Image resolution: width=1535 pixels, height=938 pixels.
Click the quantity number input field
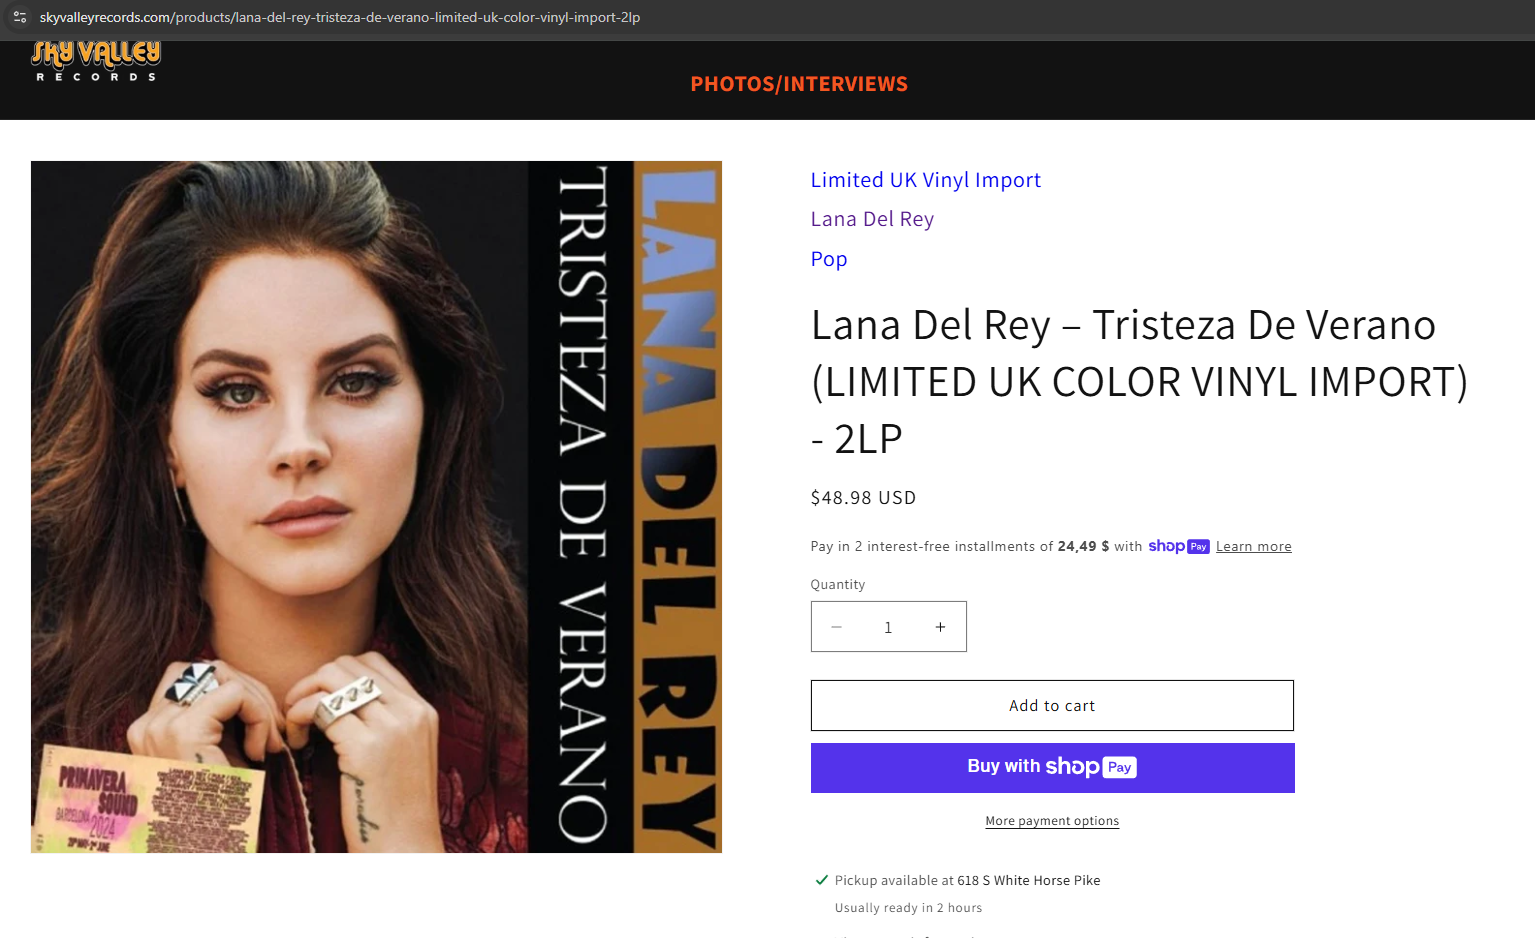click(888, 627)
